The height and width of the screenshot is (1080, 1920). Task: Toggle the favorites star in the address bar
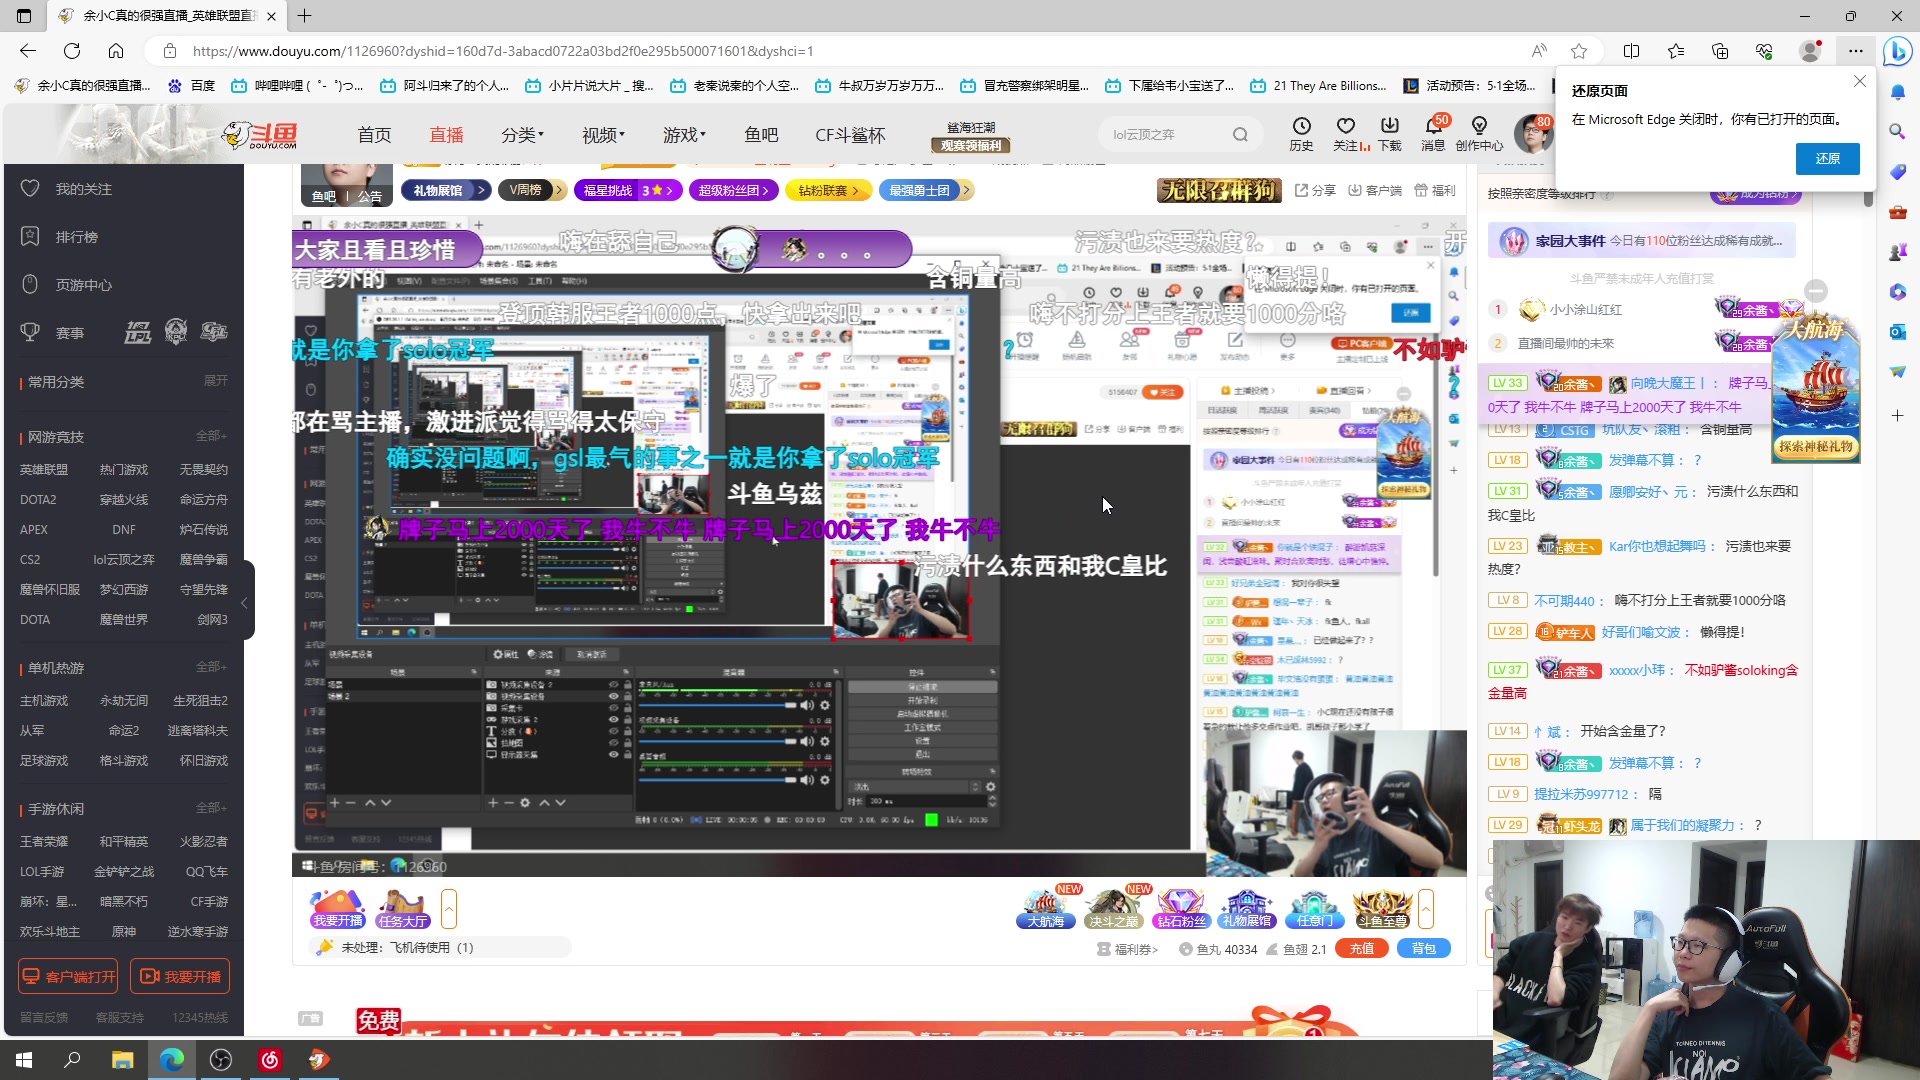pos(1579,51)
